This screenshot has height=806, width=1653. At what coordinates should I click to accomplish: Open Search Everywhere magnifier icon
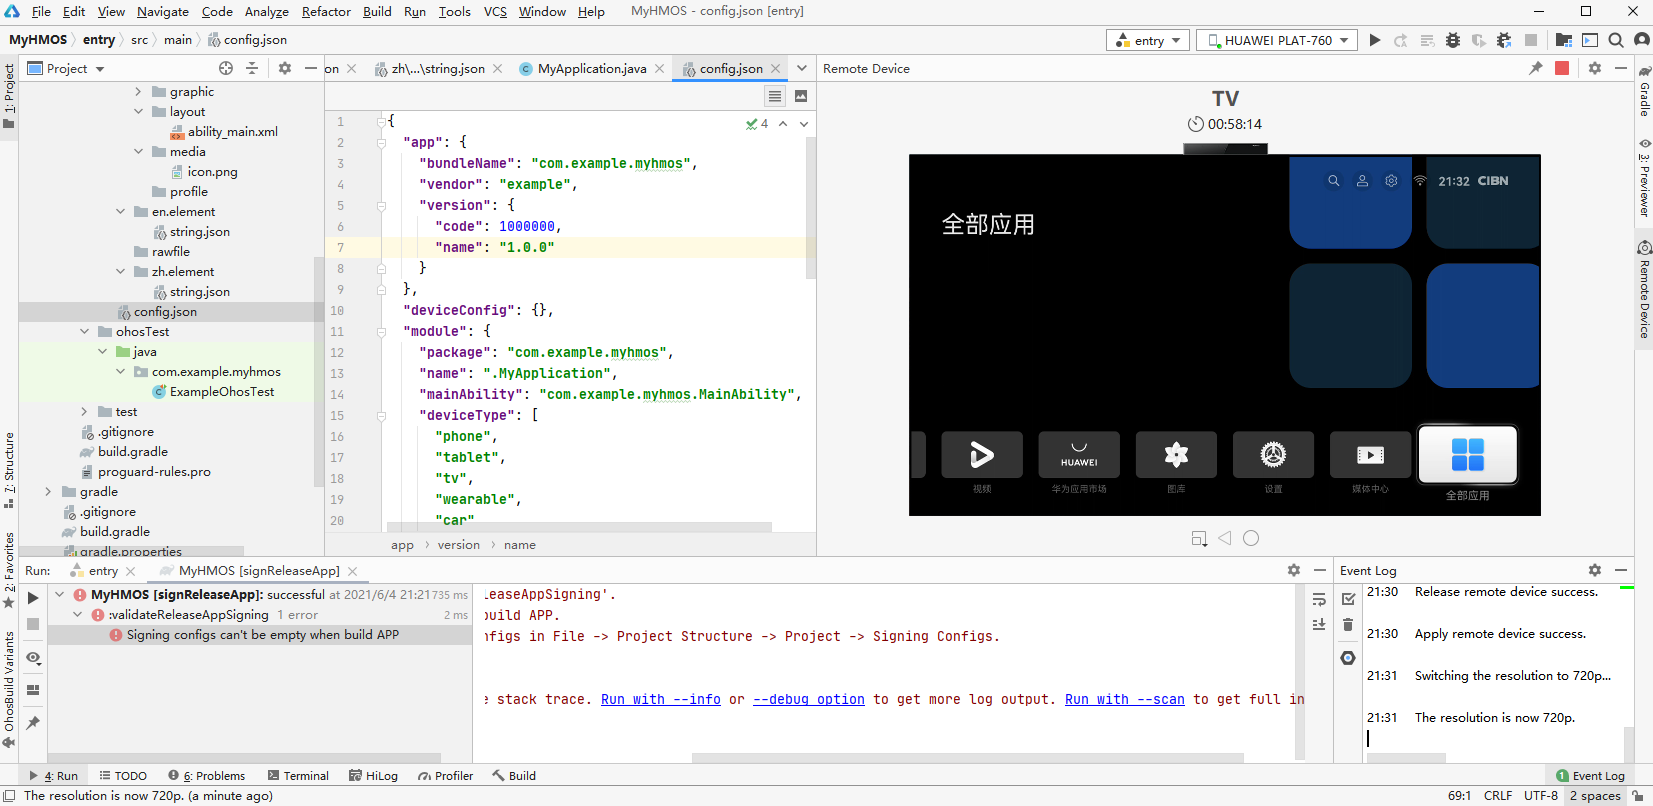click(x=1616, y=40)
